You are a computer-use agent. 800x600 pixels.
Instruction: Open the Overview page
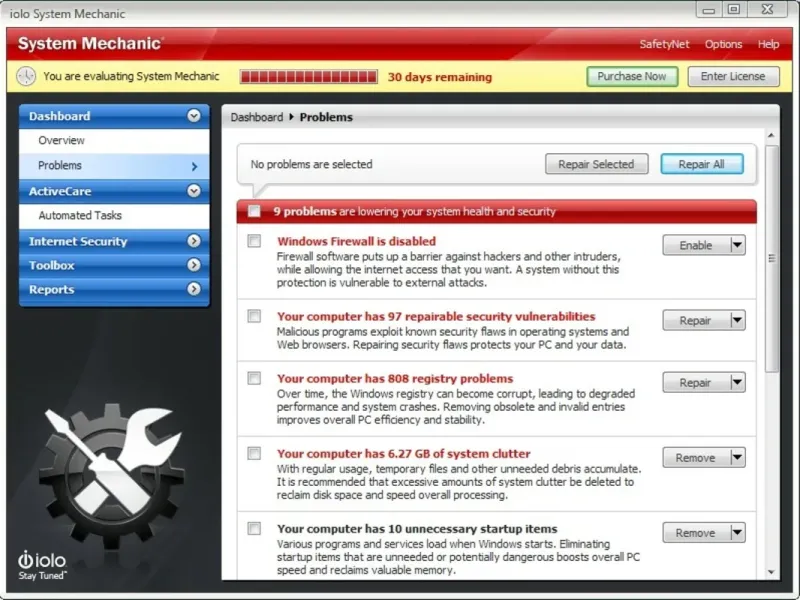[x=114, y=140]
